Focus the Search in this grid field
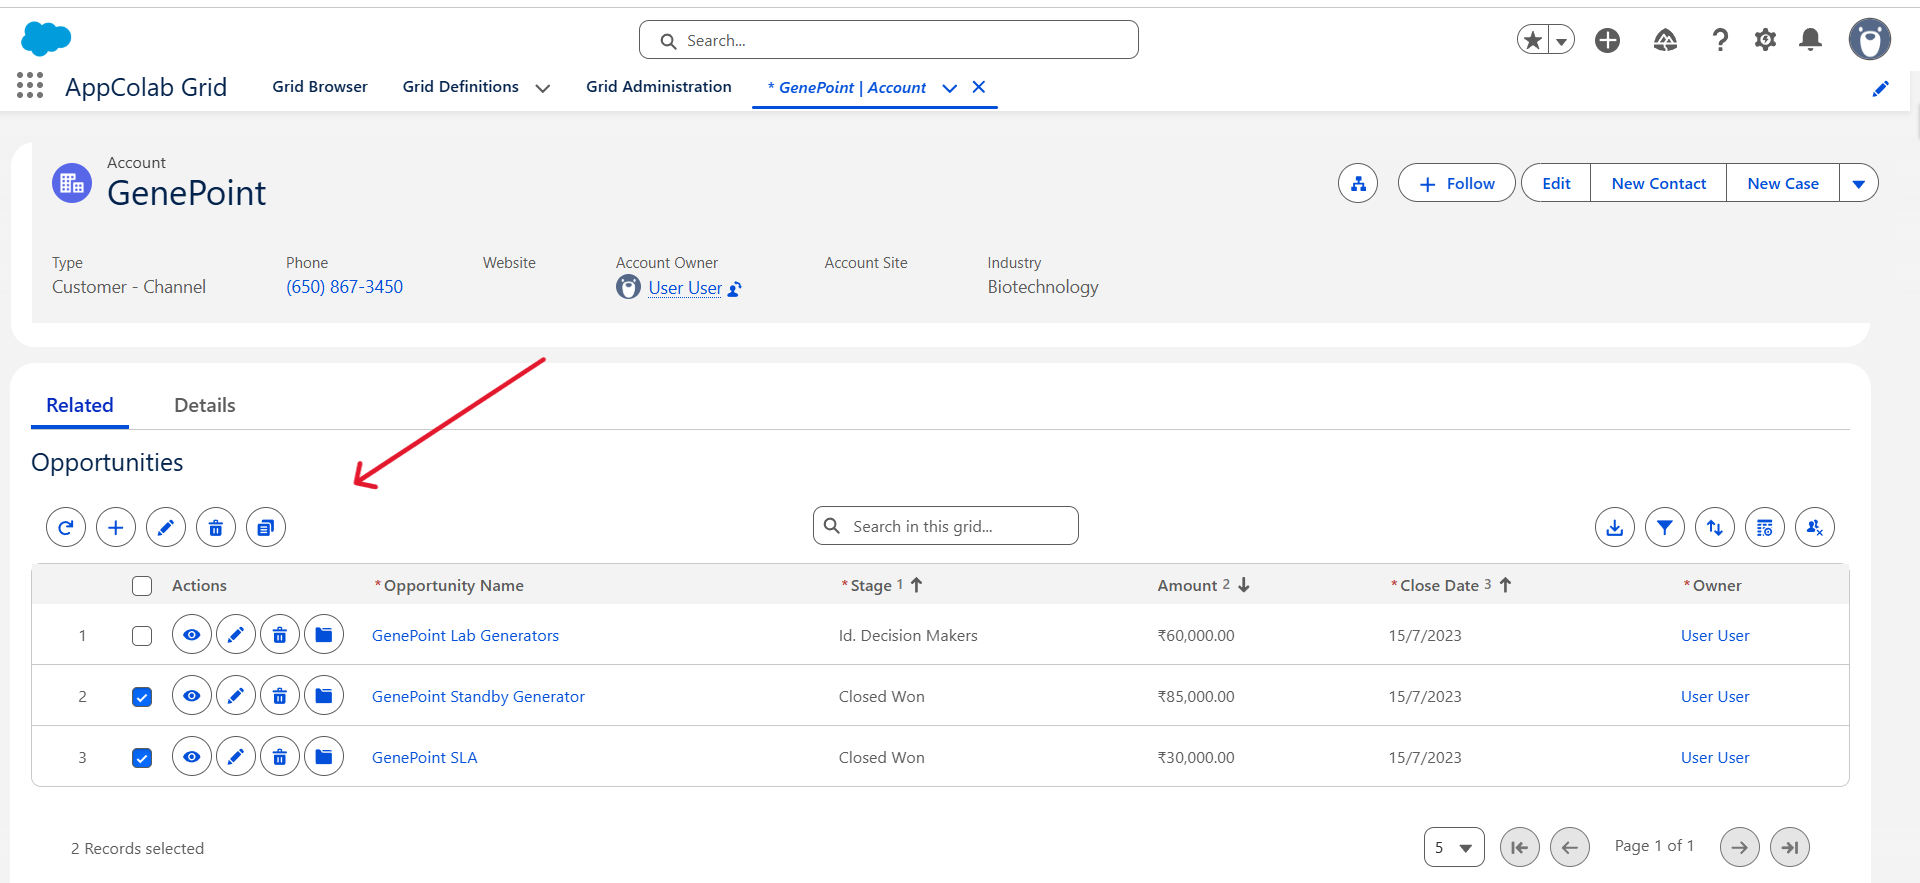The width and height of the screenshot is (1920, 883). click(x=946, y=526)
